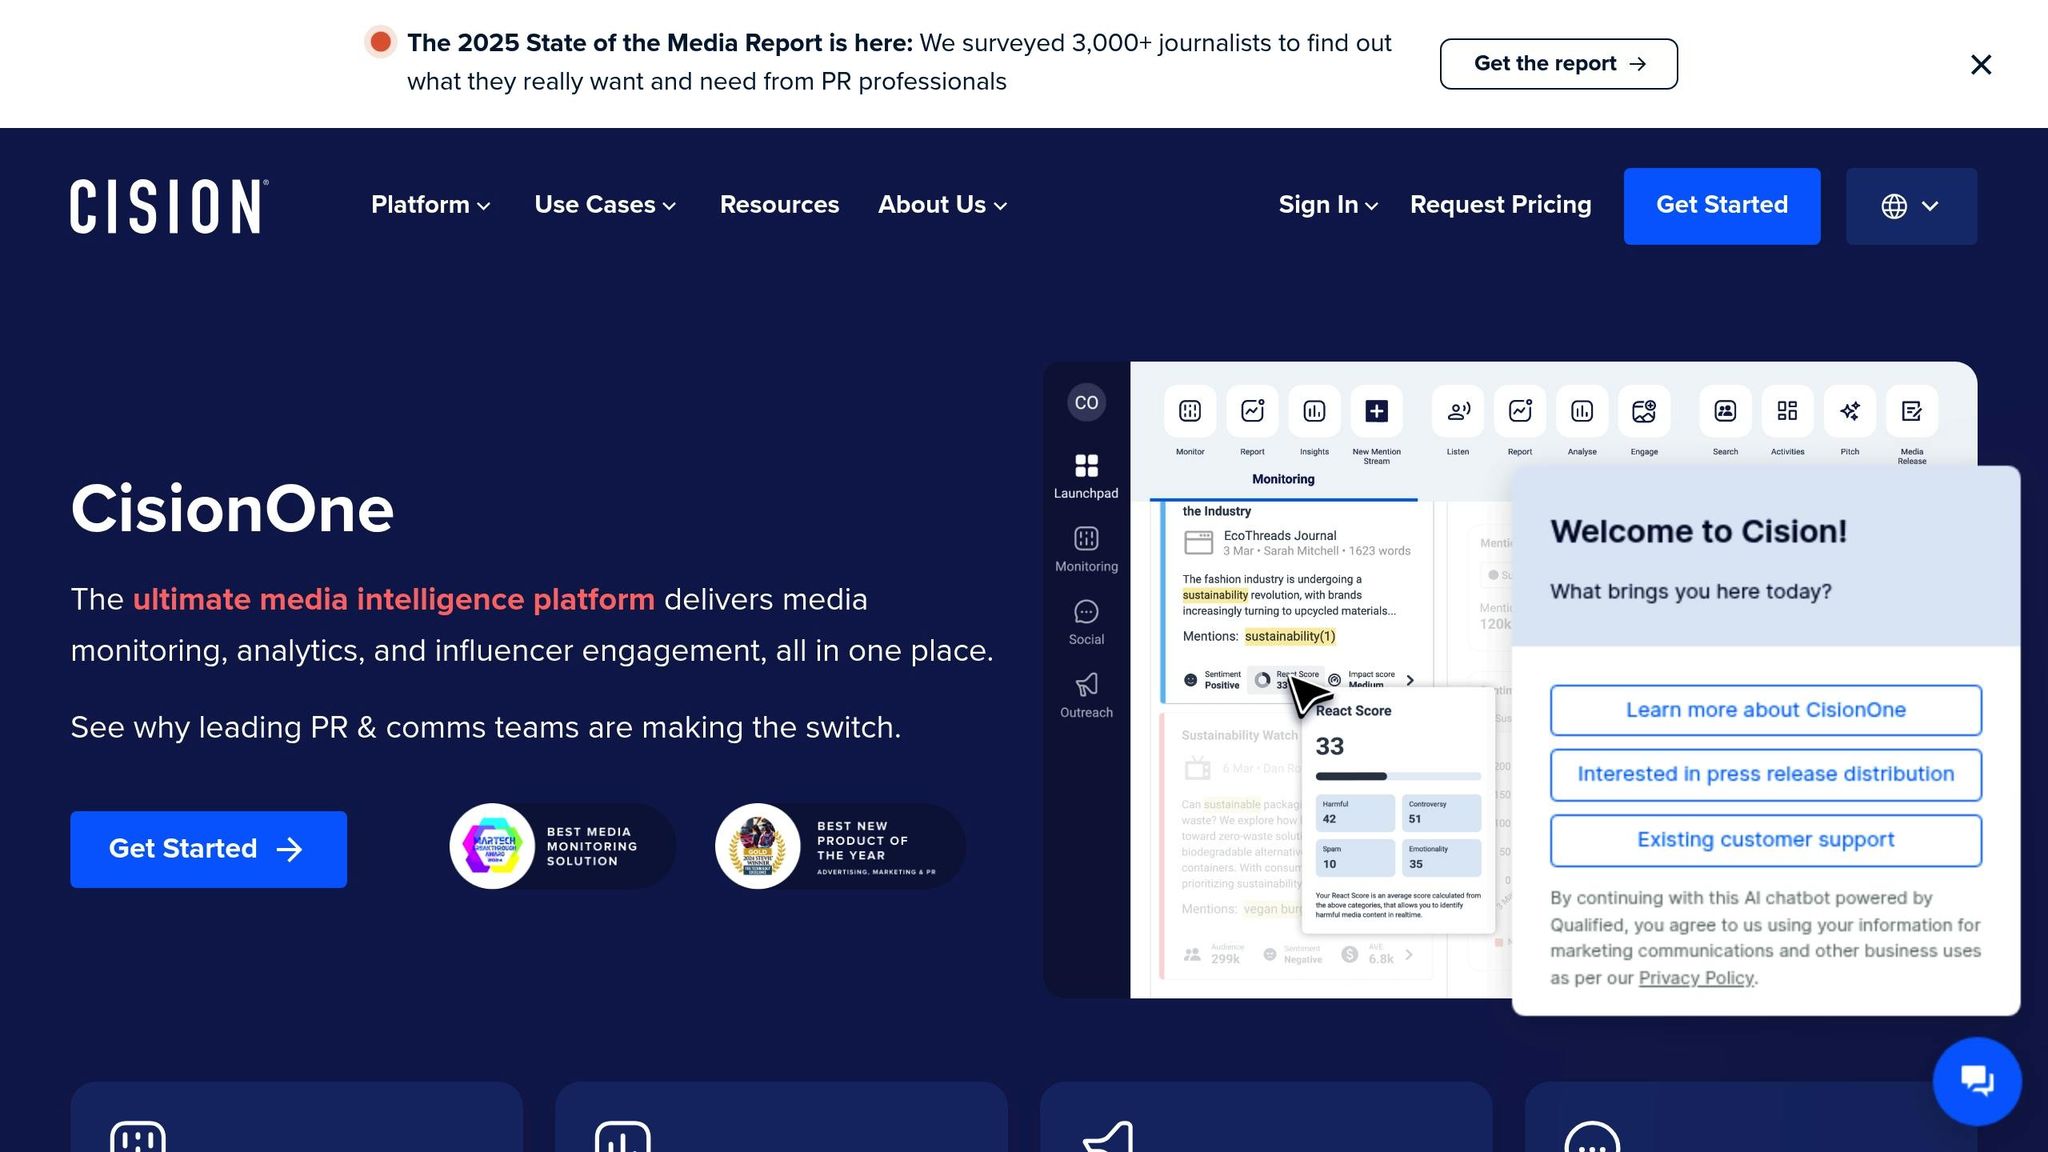Click the Launchpad icon in the sidebar
2048x1152 pixels.
pyautogui.click(x=1086, y=466)
